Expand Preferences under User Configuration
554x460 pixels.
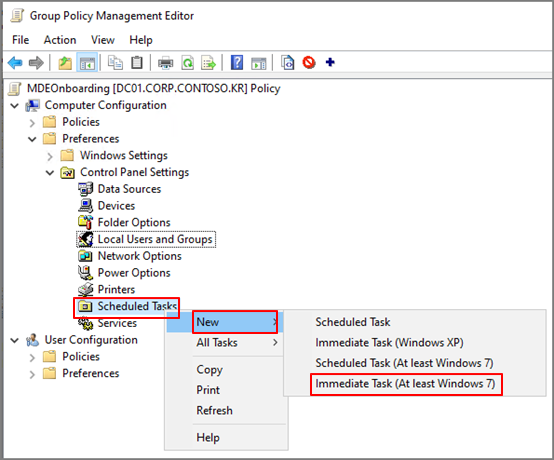point(32,374)
